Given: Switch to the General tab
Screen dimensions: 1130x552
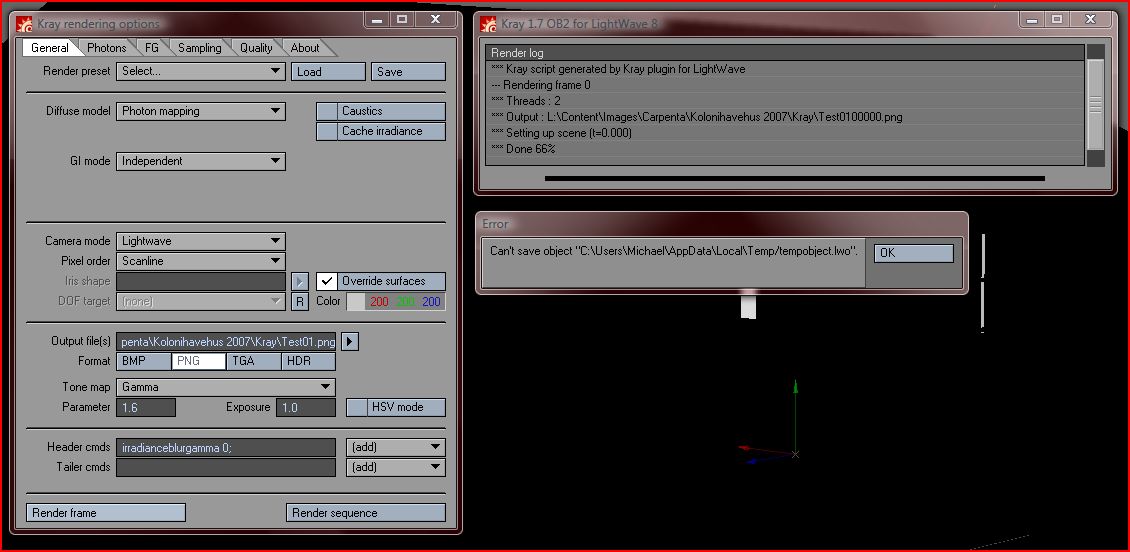Looking at the screenshot, I should click(50, 48).
